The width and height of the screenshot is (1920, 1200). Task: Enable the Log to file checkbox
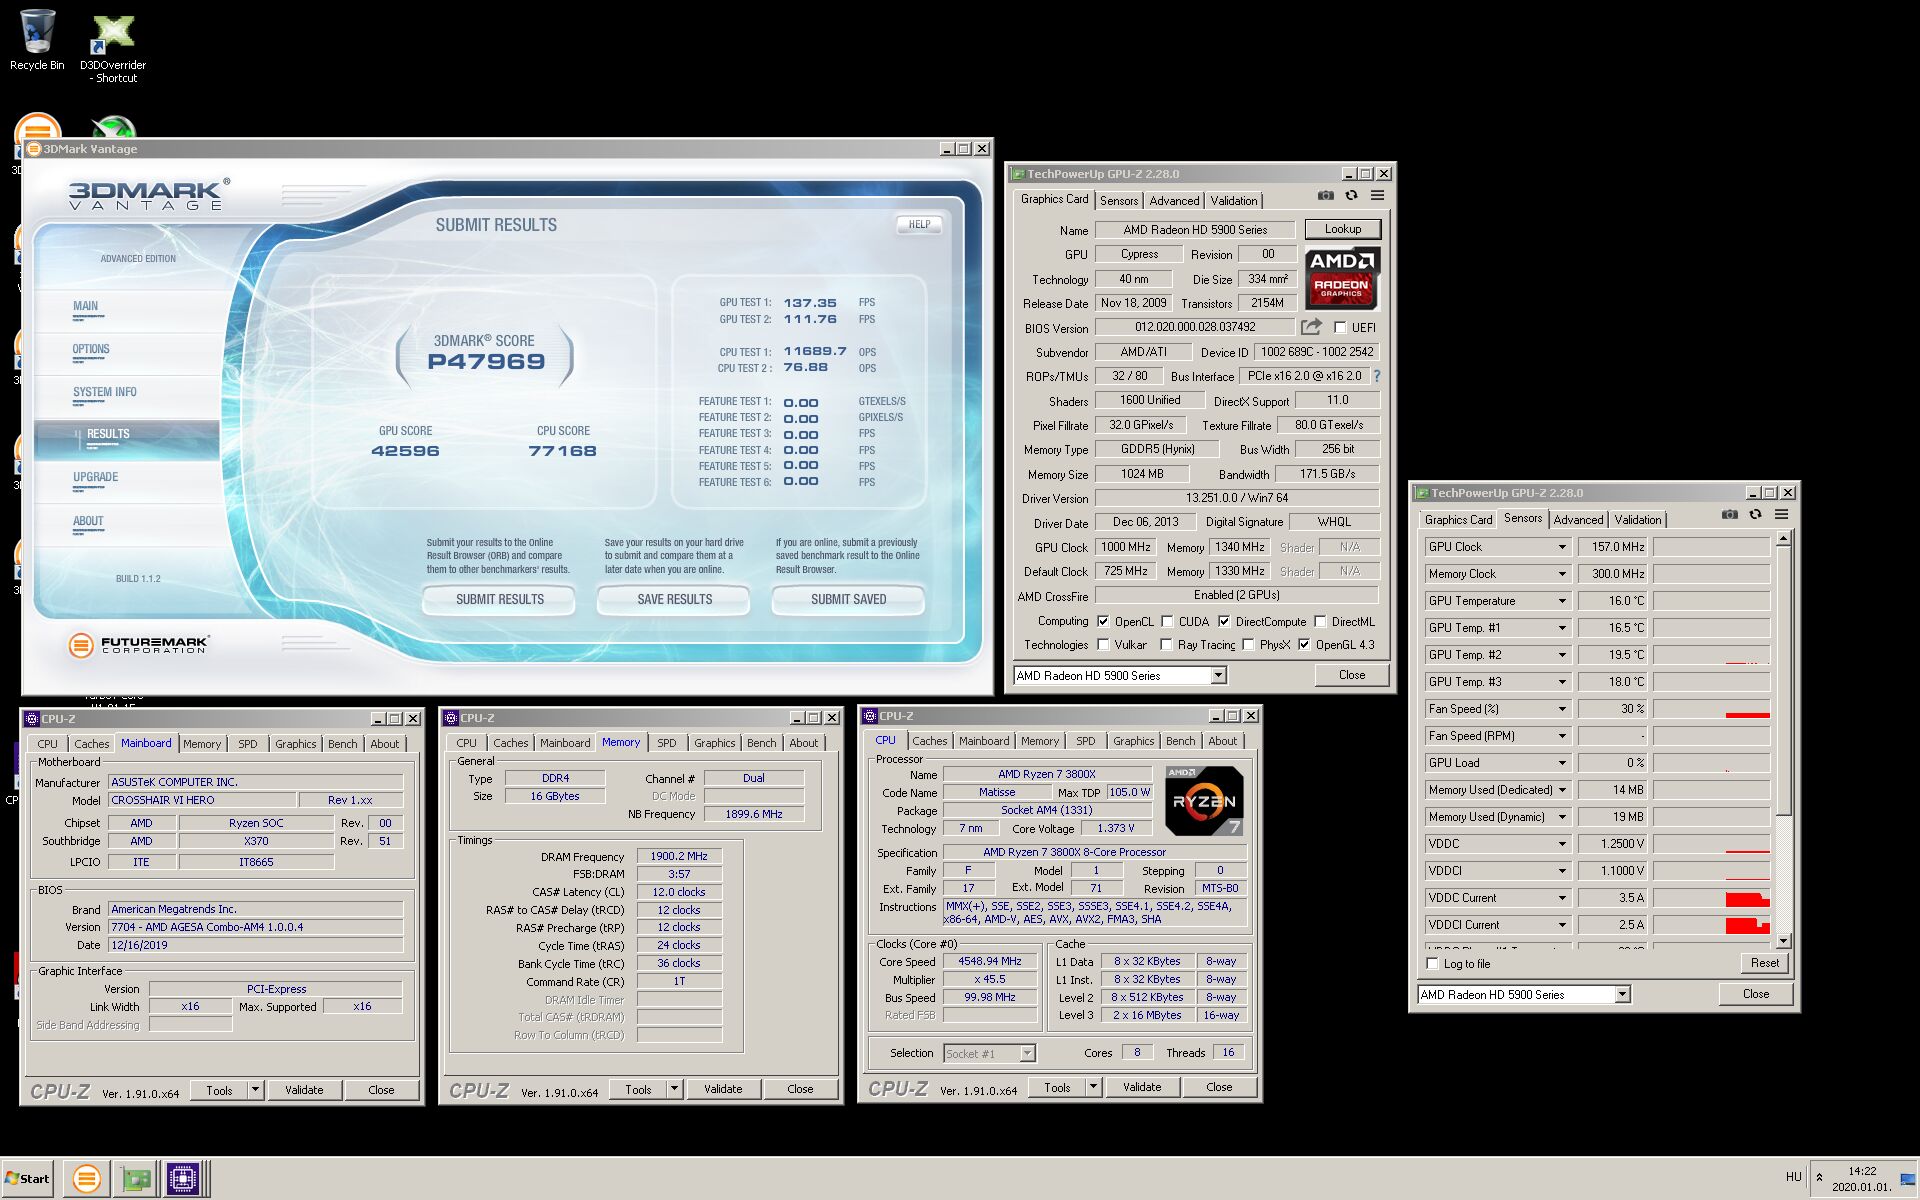click(x=1433, y=964)
